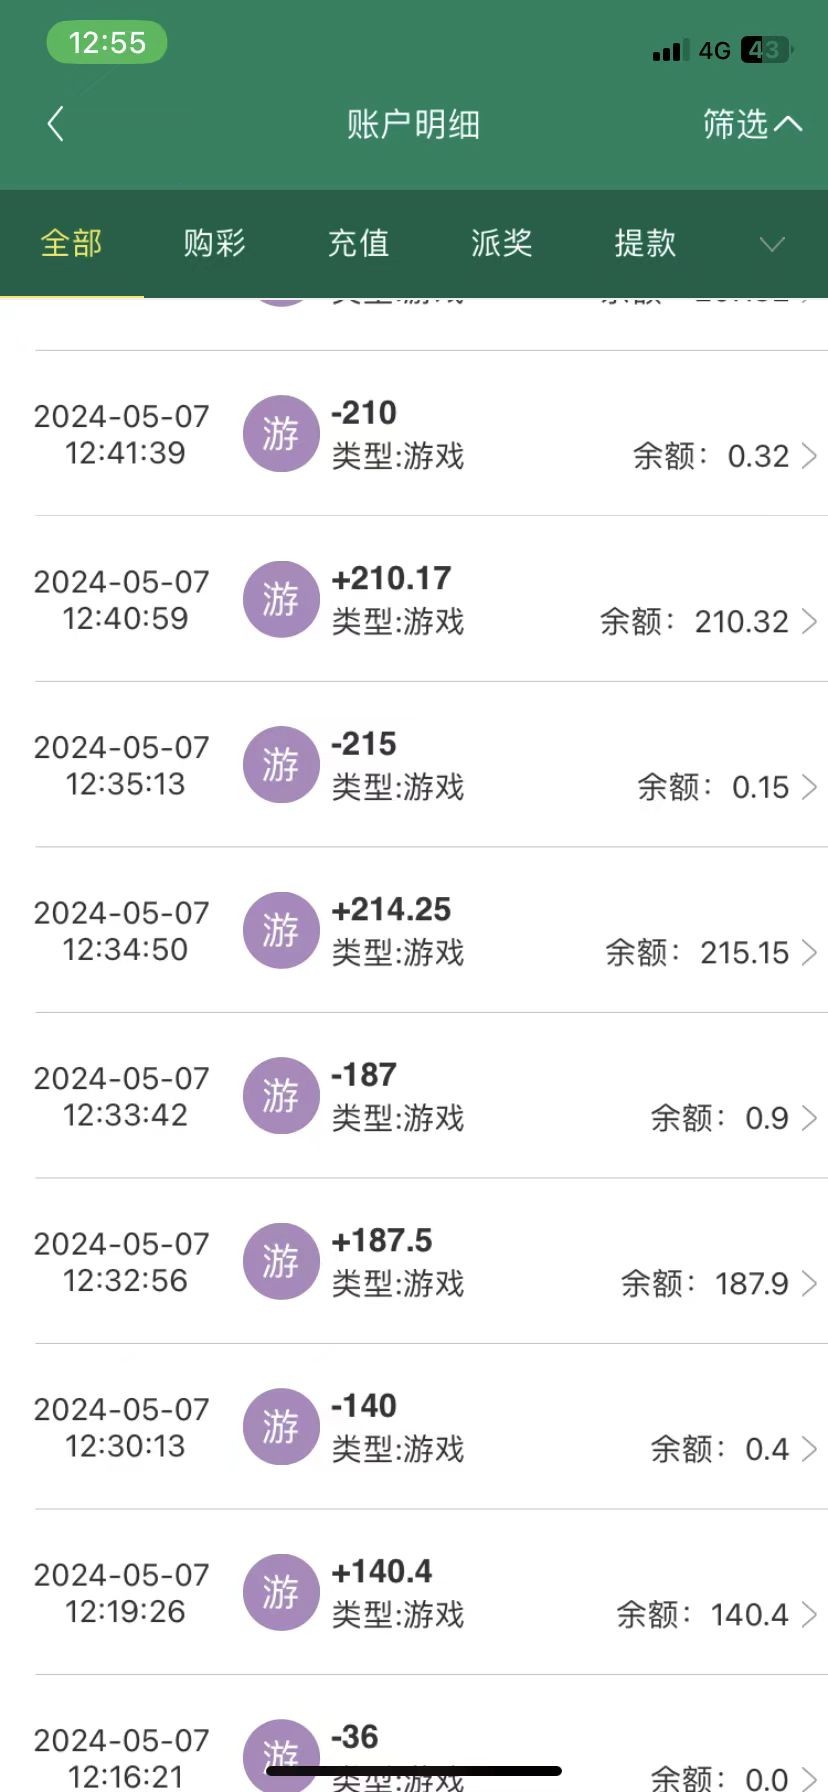Open the +140.4 transaction amount
828x1792 pixels.
tap(382, 1571)
